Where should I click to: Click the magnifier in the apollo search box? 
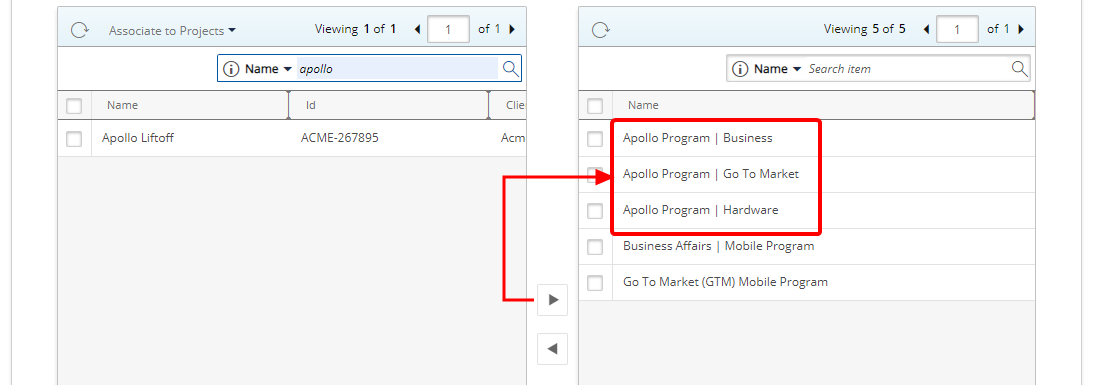click(x=510, y=68)
